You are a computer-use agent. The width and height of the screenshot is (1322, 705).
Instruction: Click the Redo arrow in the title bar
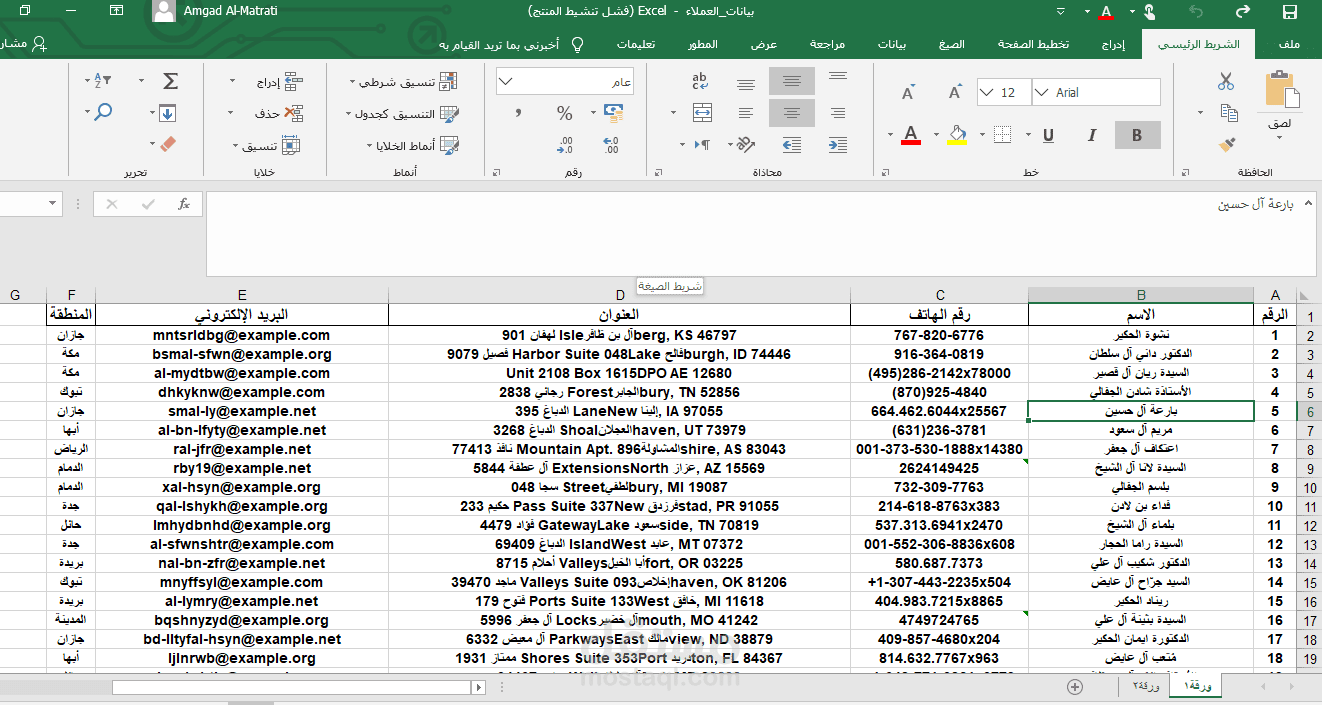(1243, 11)
